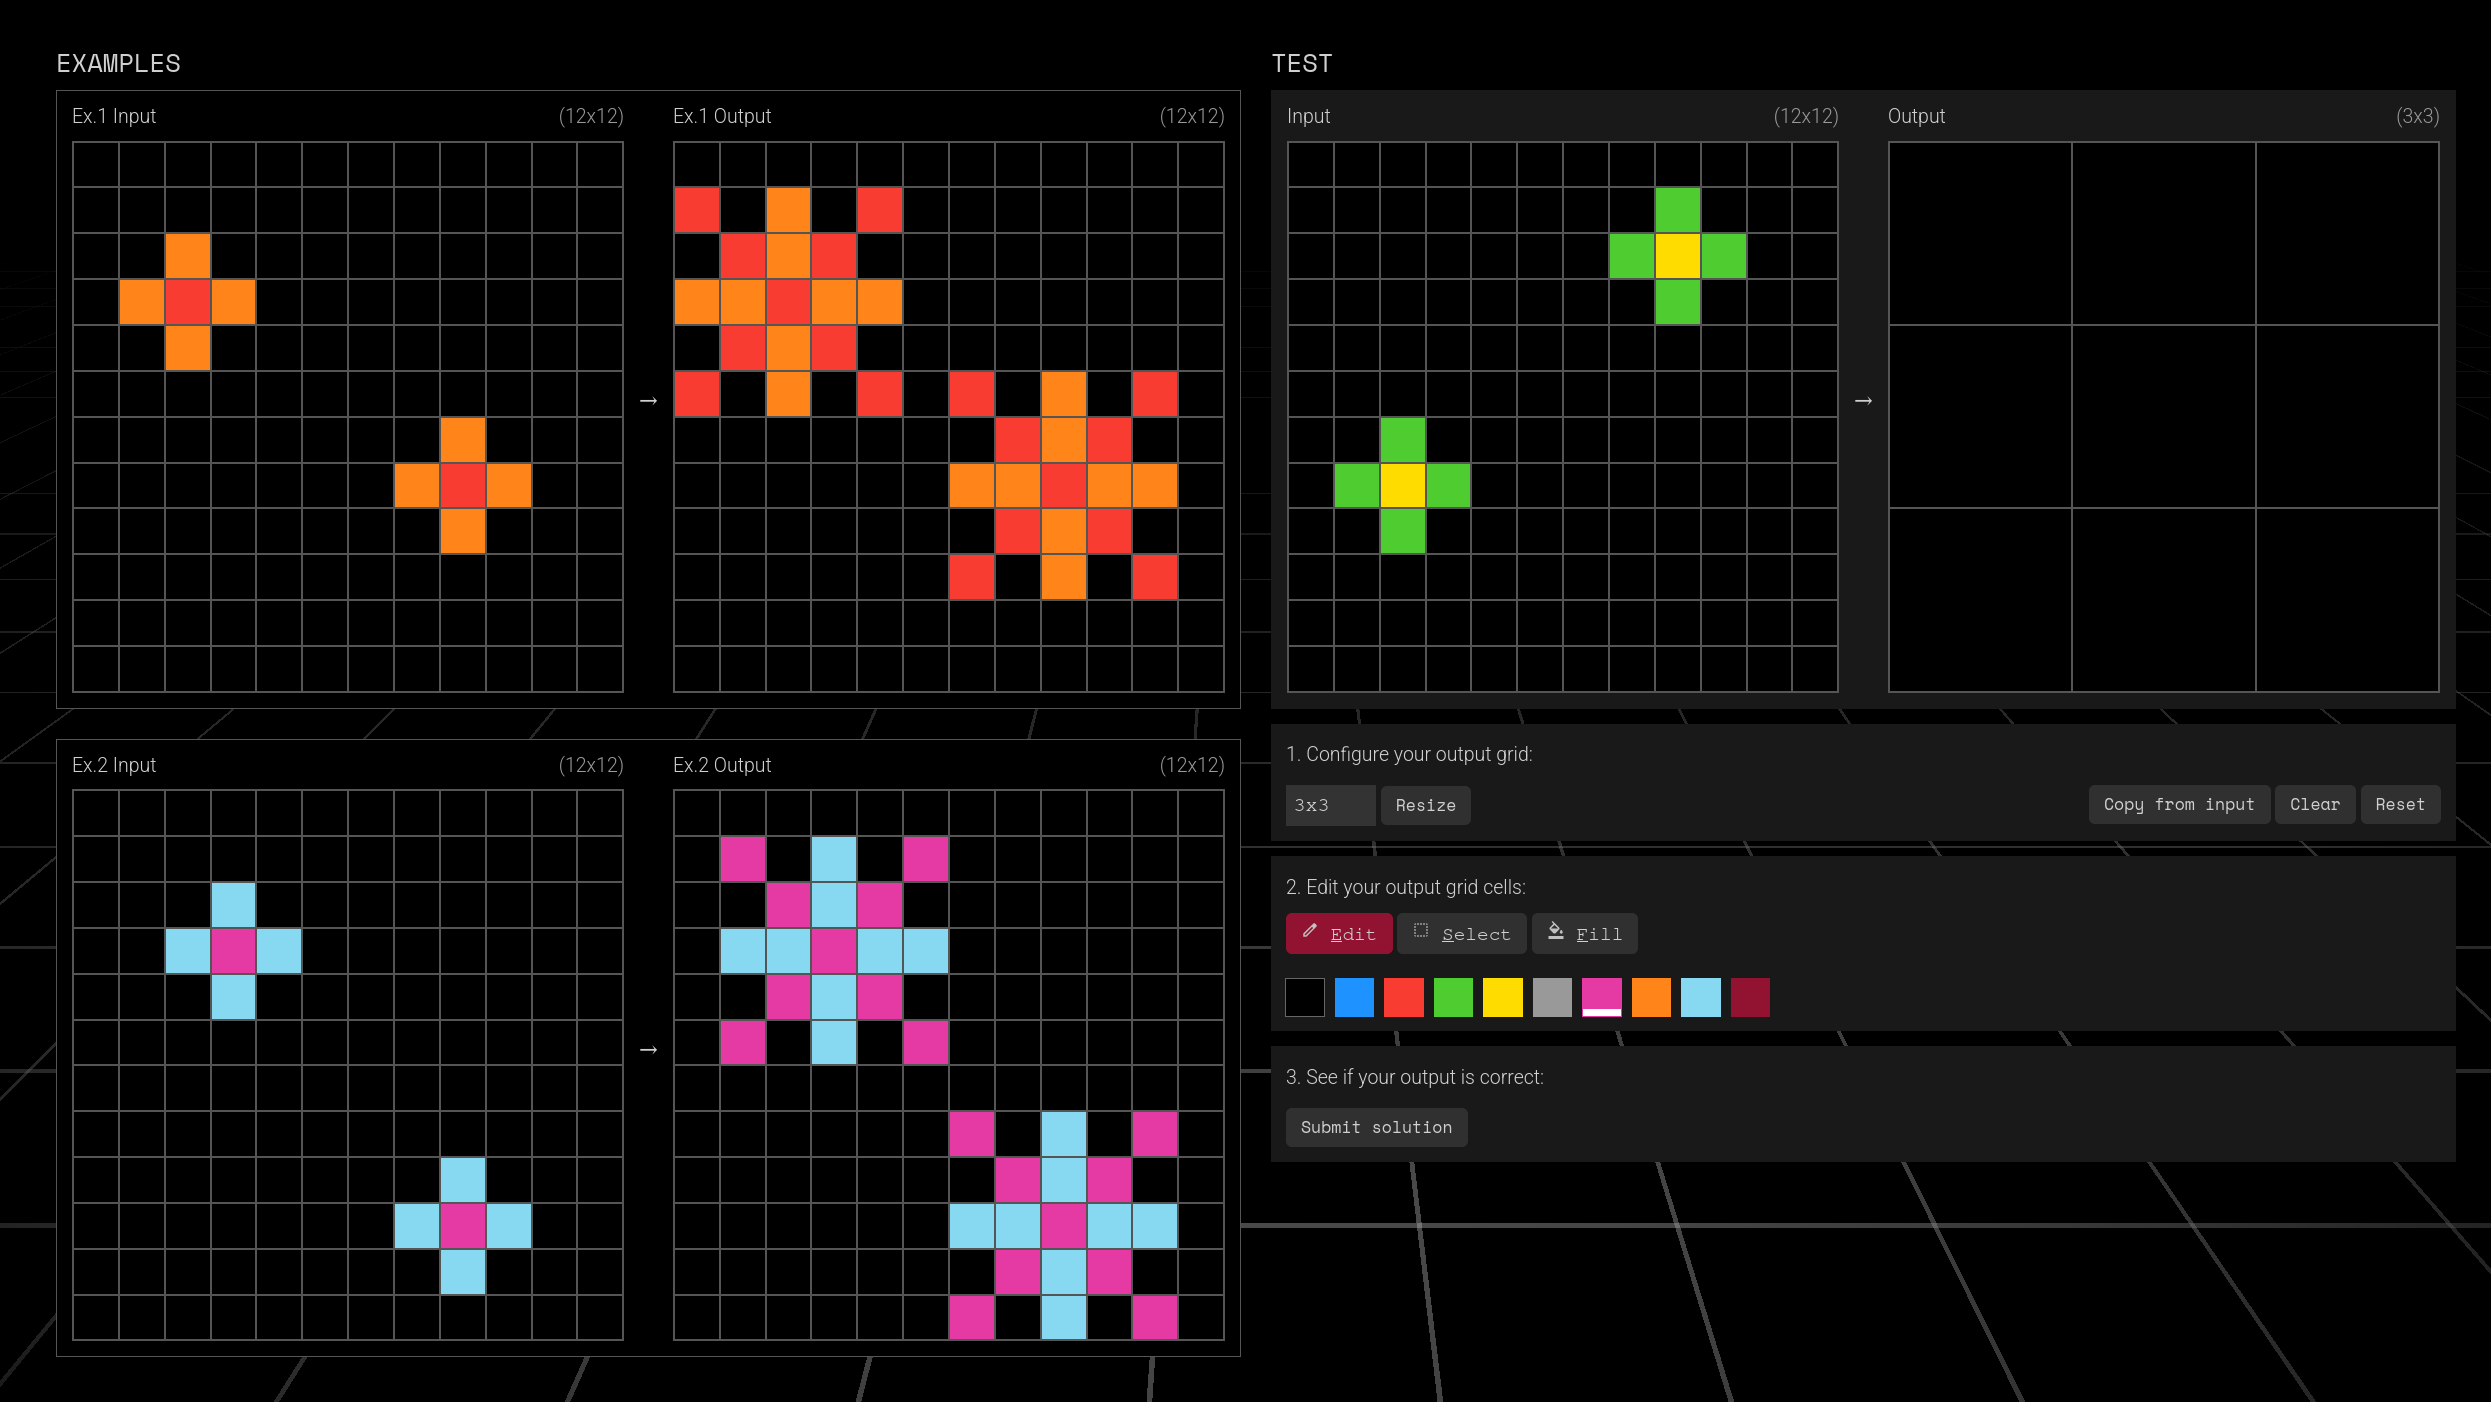This screenshot has height=1402, width=2491.
Task: Pick the light blue color swatch
Action: point(1700,997)
